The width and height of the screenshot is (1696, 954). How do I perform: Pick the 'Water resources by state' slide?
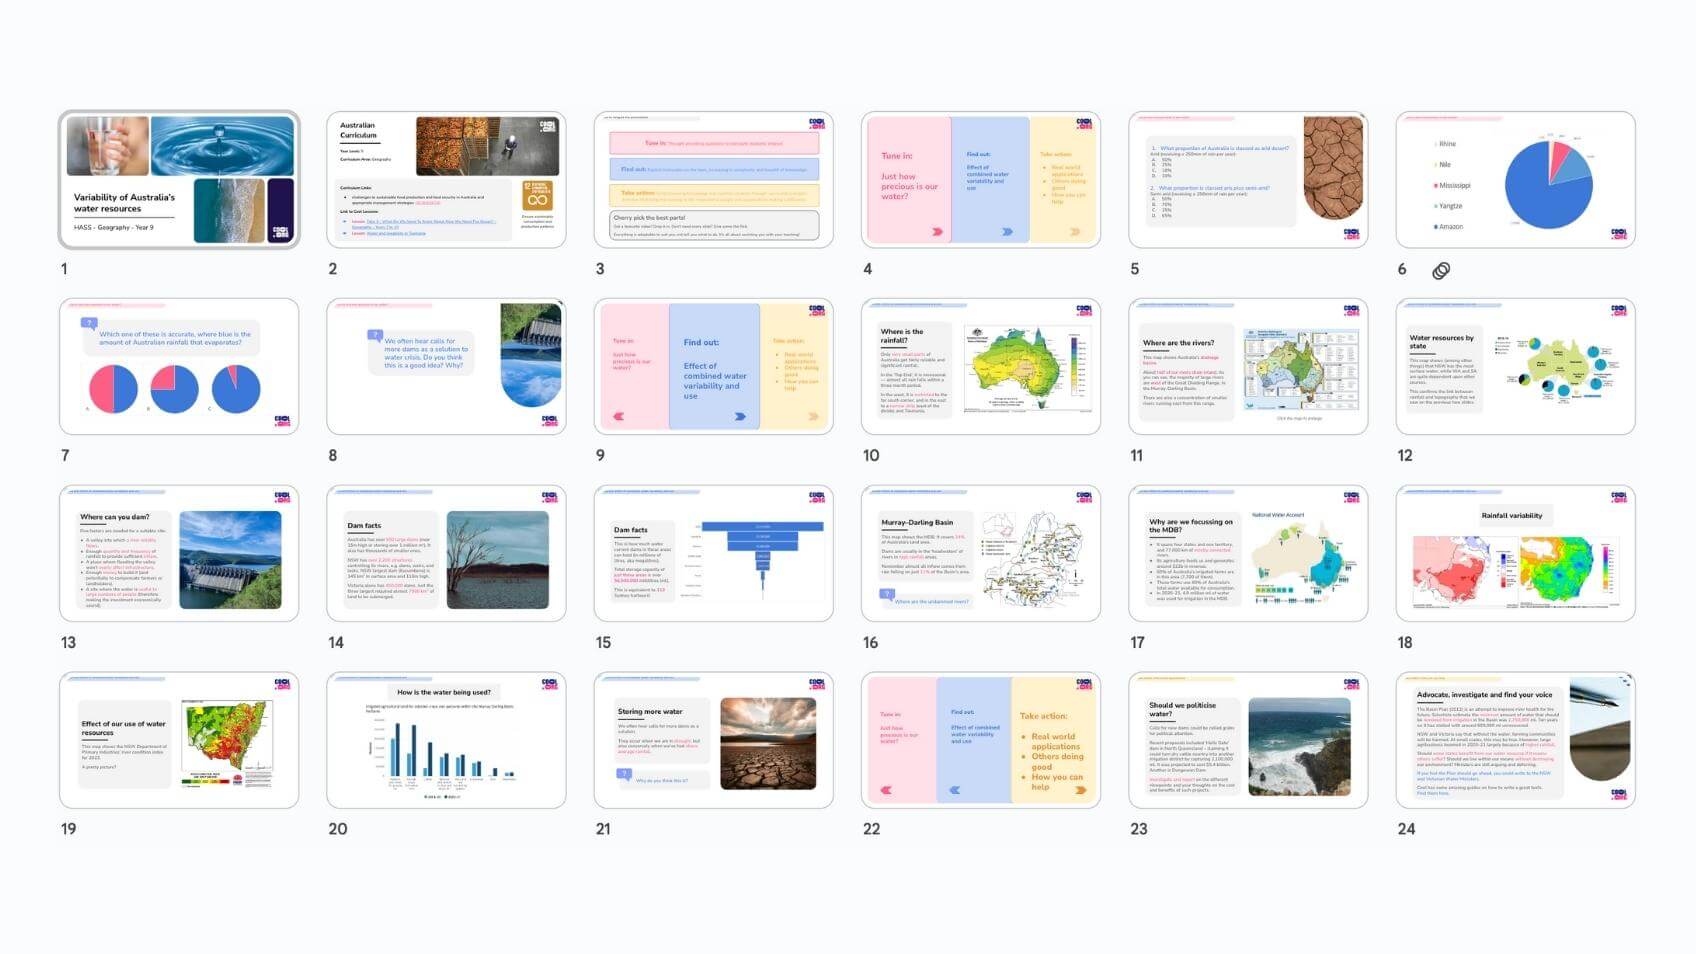coord(1515,366)
